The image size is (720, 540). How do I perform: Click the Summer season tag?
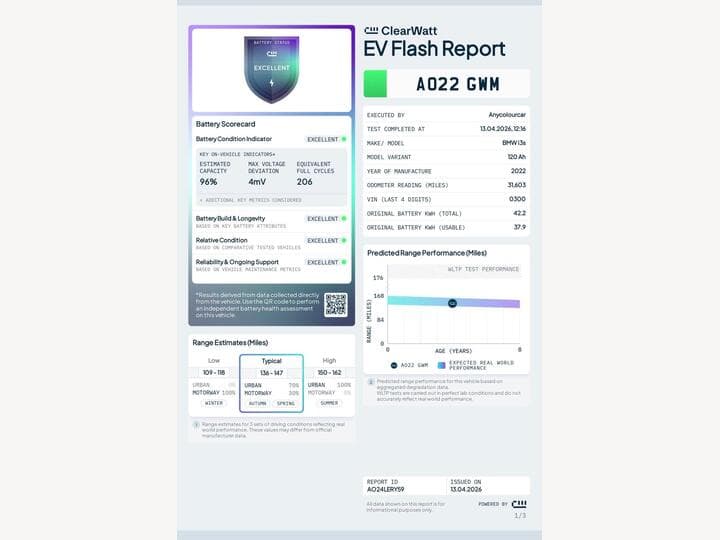click(329, 403)
